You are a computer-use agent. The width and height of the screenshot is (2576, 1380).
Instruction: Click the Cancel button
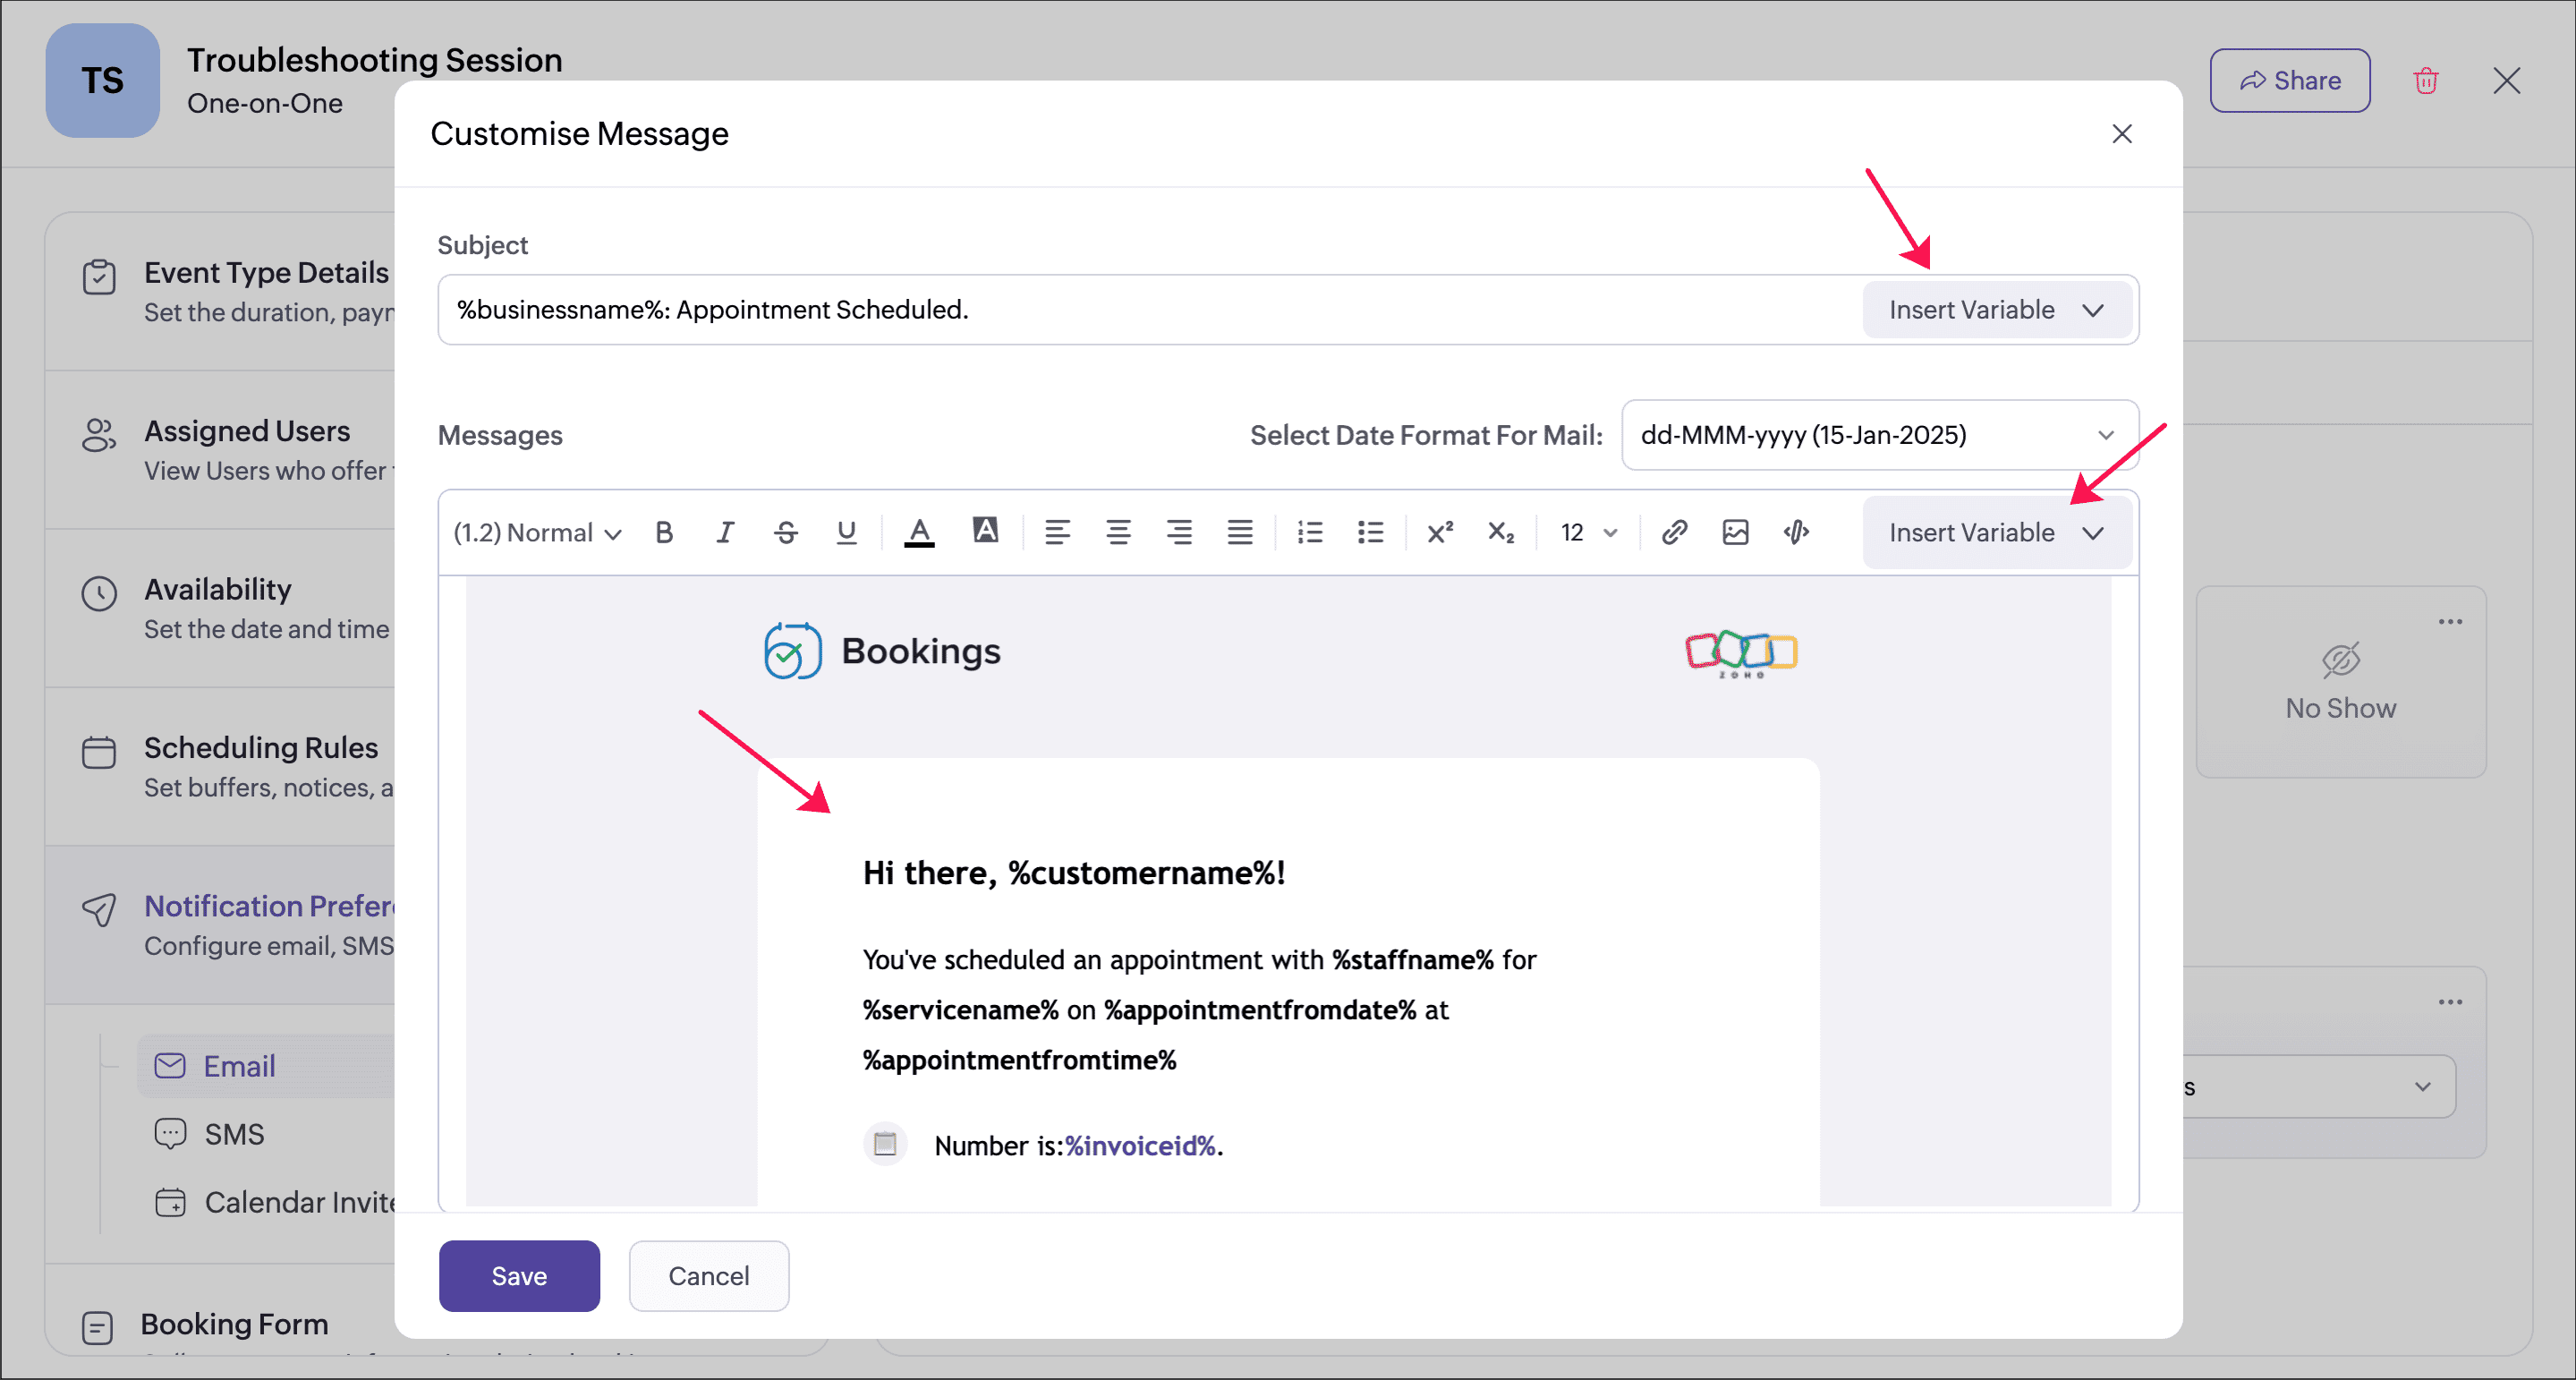pyautogui.click(x=708, y=1276)
